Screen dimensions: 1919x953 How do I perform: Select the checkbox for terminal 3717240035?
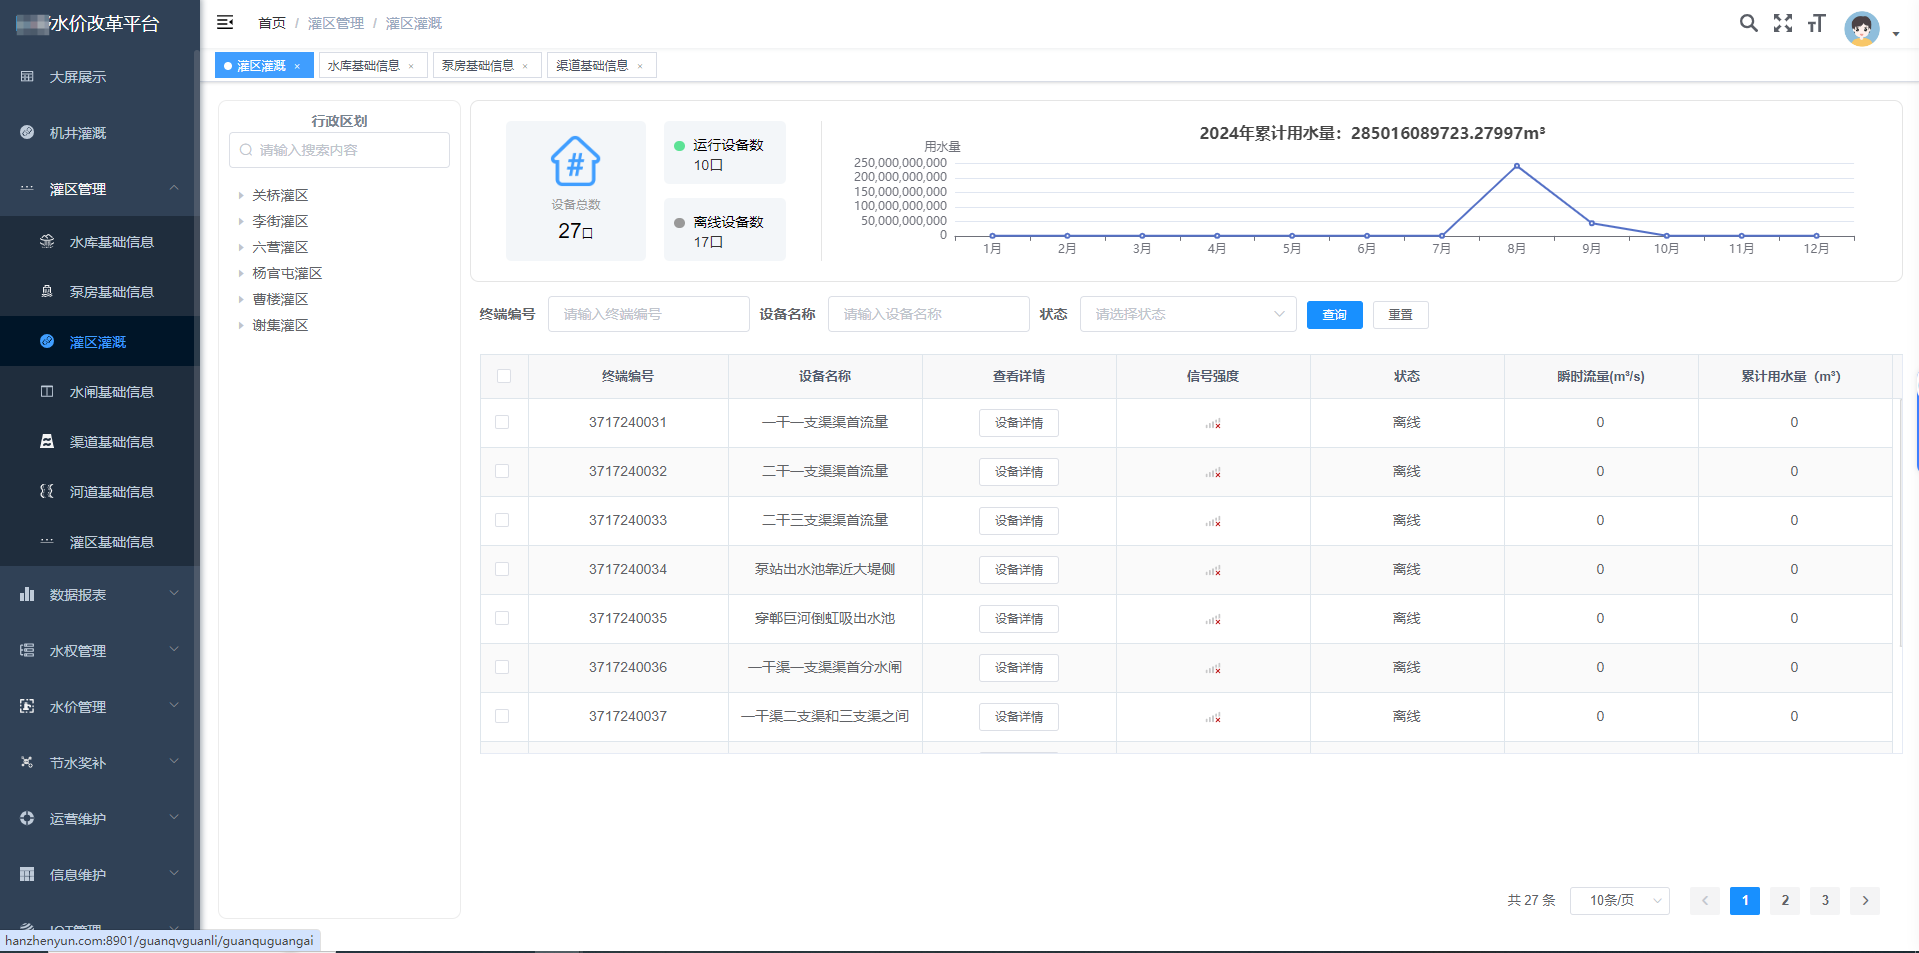coord(504,618)
